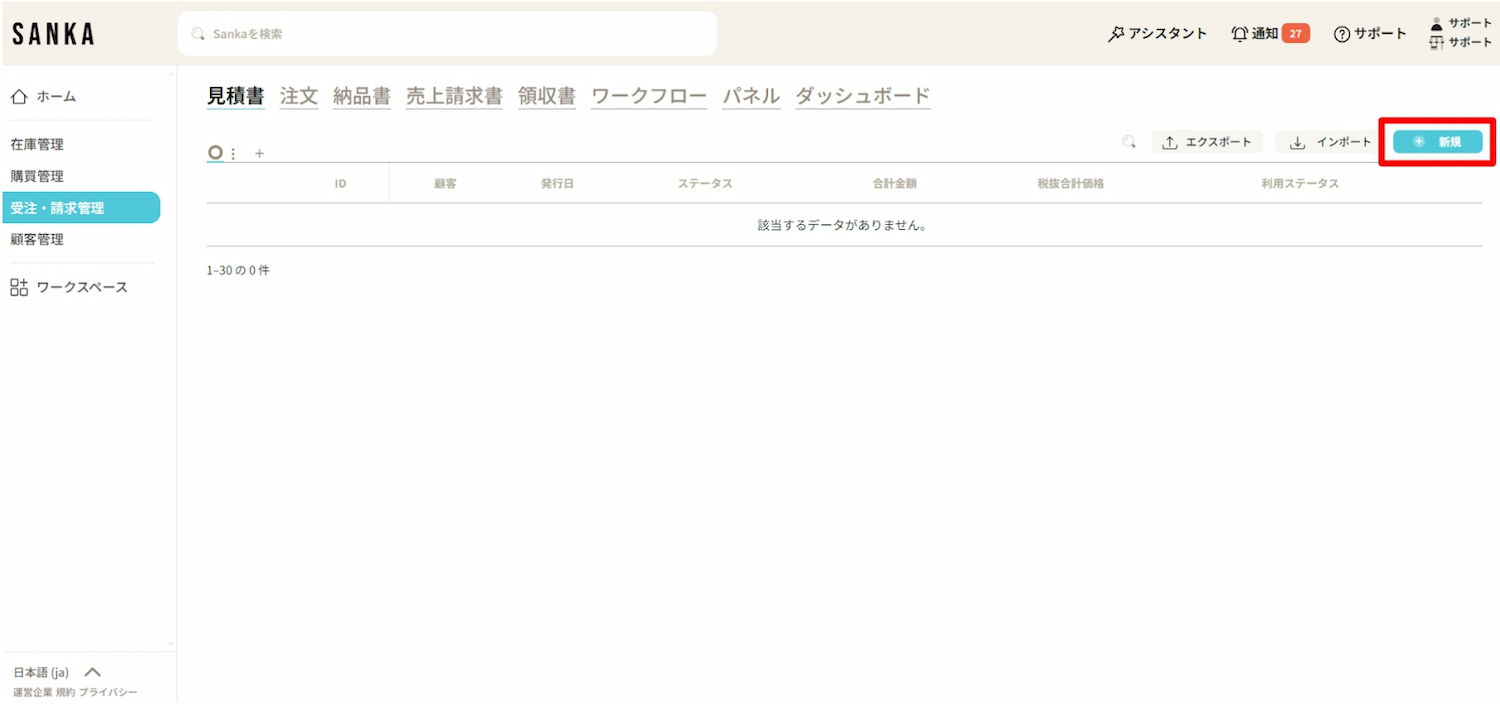Click the SANKA logo

53,34
